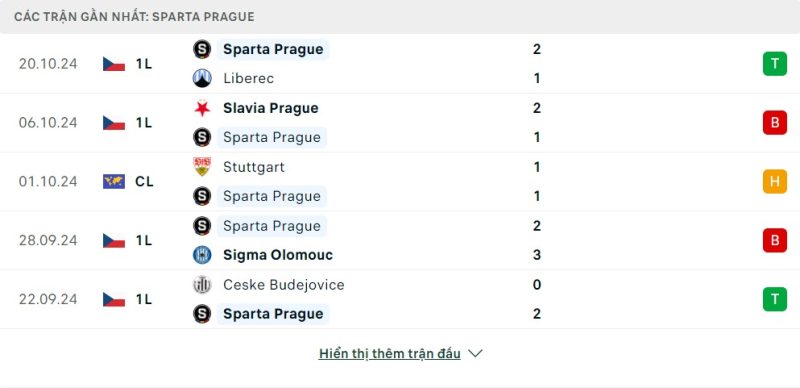Click the Stuttgart club crest icon
This screenshot has width=800, height=388.
(x=202, y=167)
